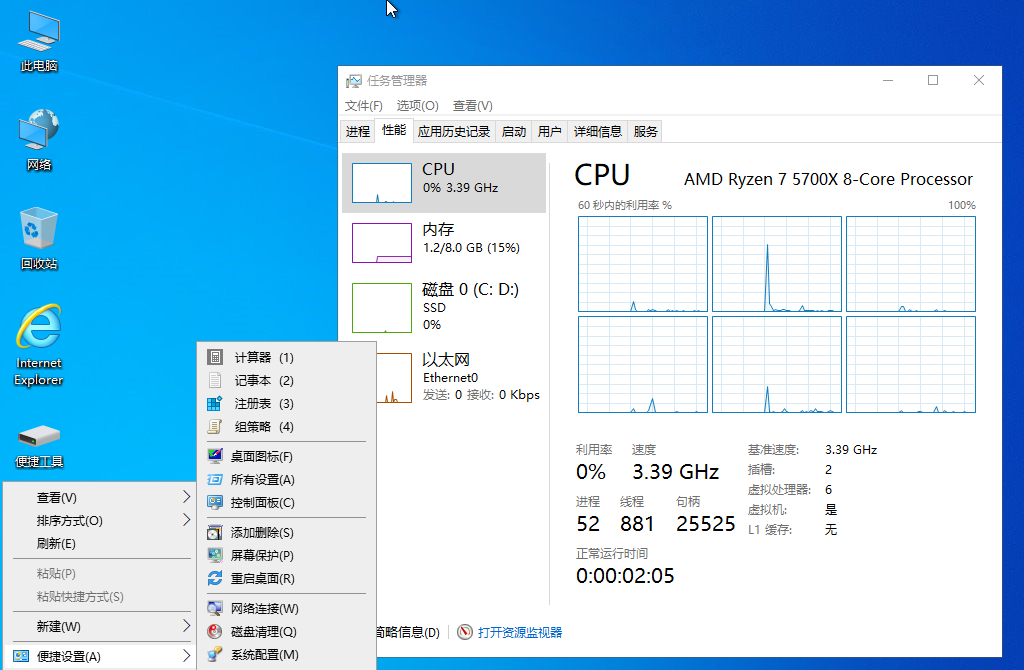Select the 网络 desktop icon
Viewport: 1024px width, 670px height.
click(39, 140)
